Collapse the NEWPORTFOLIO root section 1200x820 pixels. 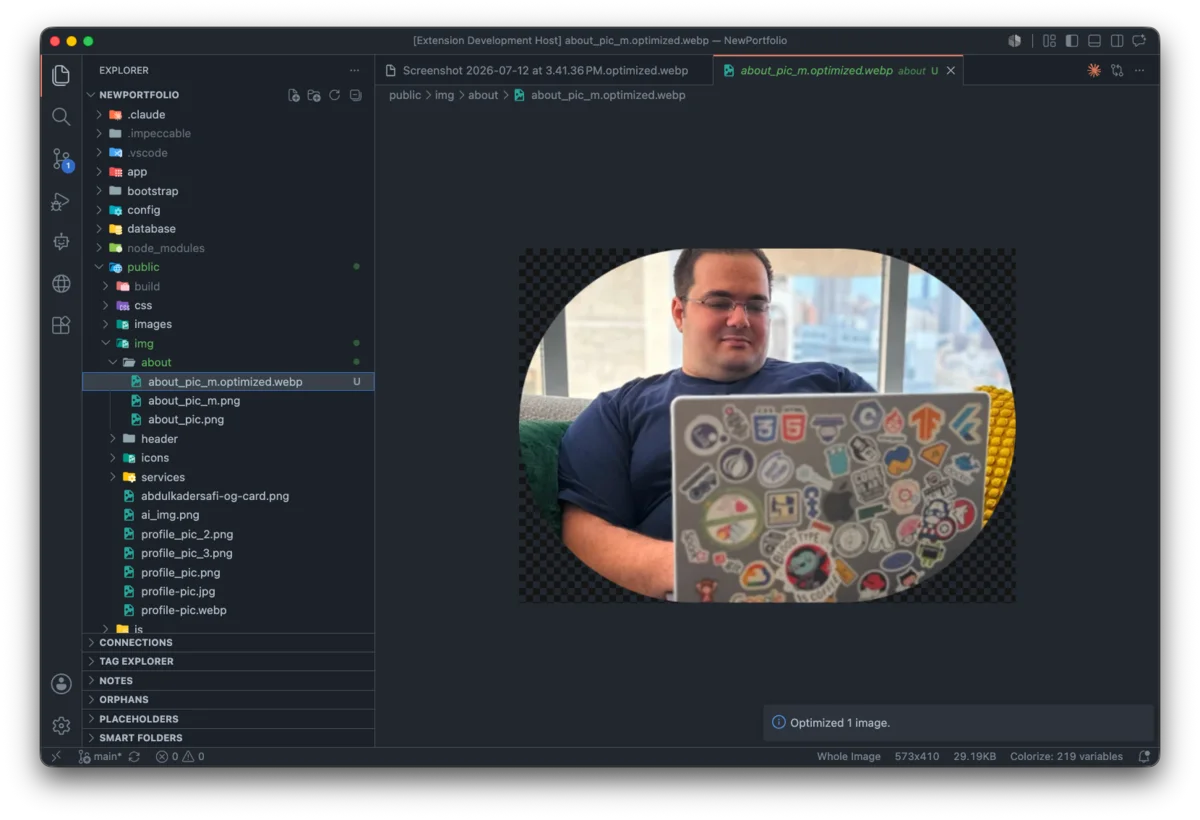click(138, 95)
